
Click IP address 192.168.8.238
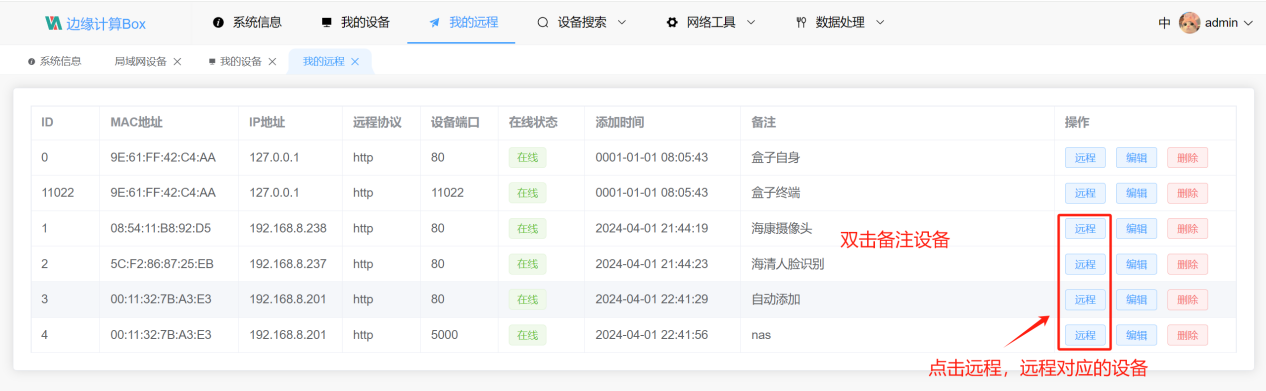point(288,229)
